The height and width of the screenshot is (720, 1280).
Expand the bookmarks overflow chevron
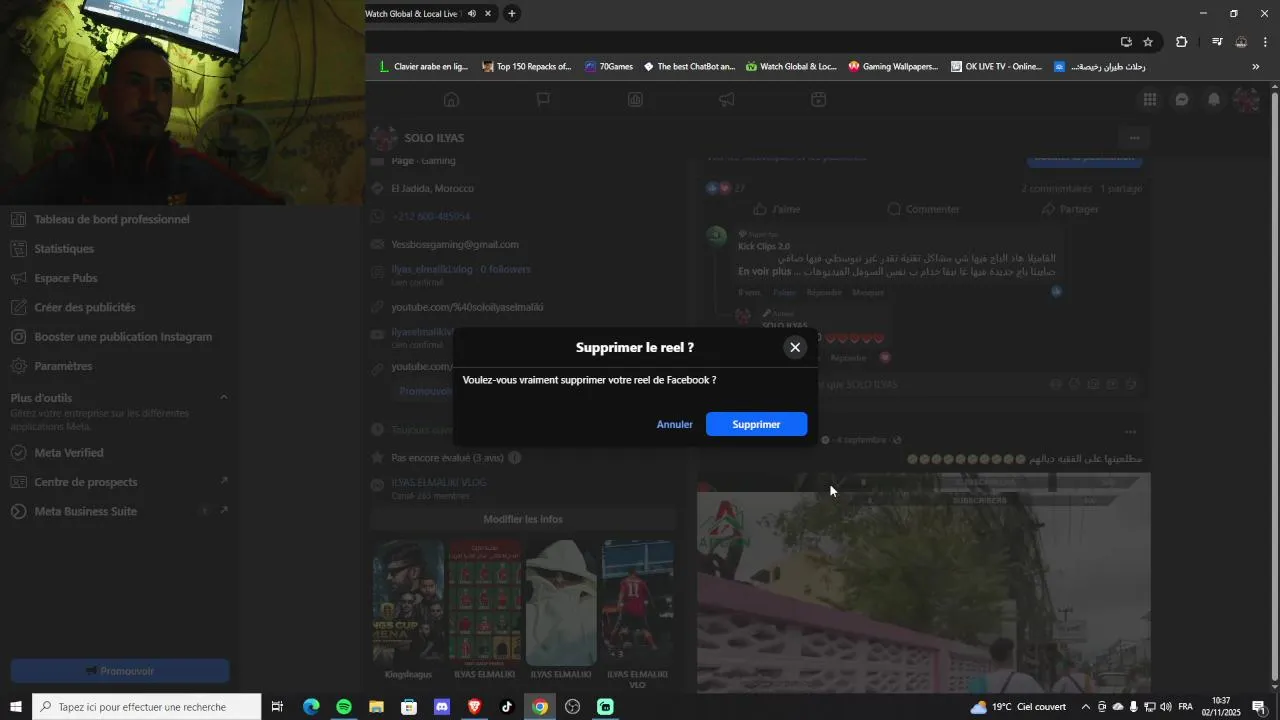coord(1256,67)
